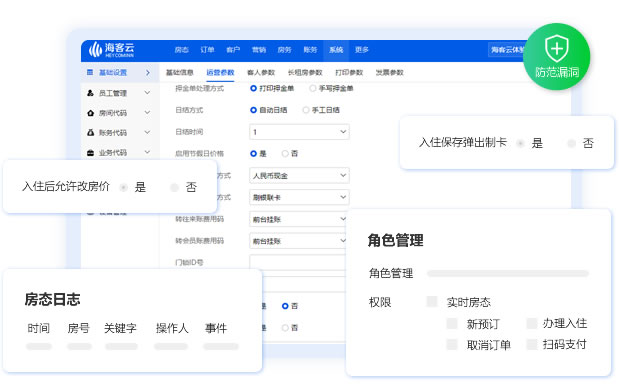Click the 账务代码 money bag icon
619x386 pixels.
[90, 133]
